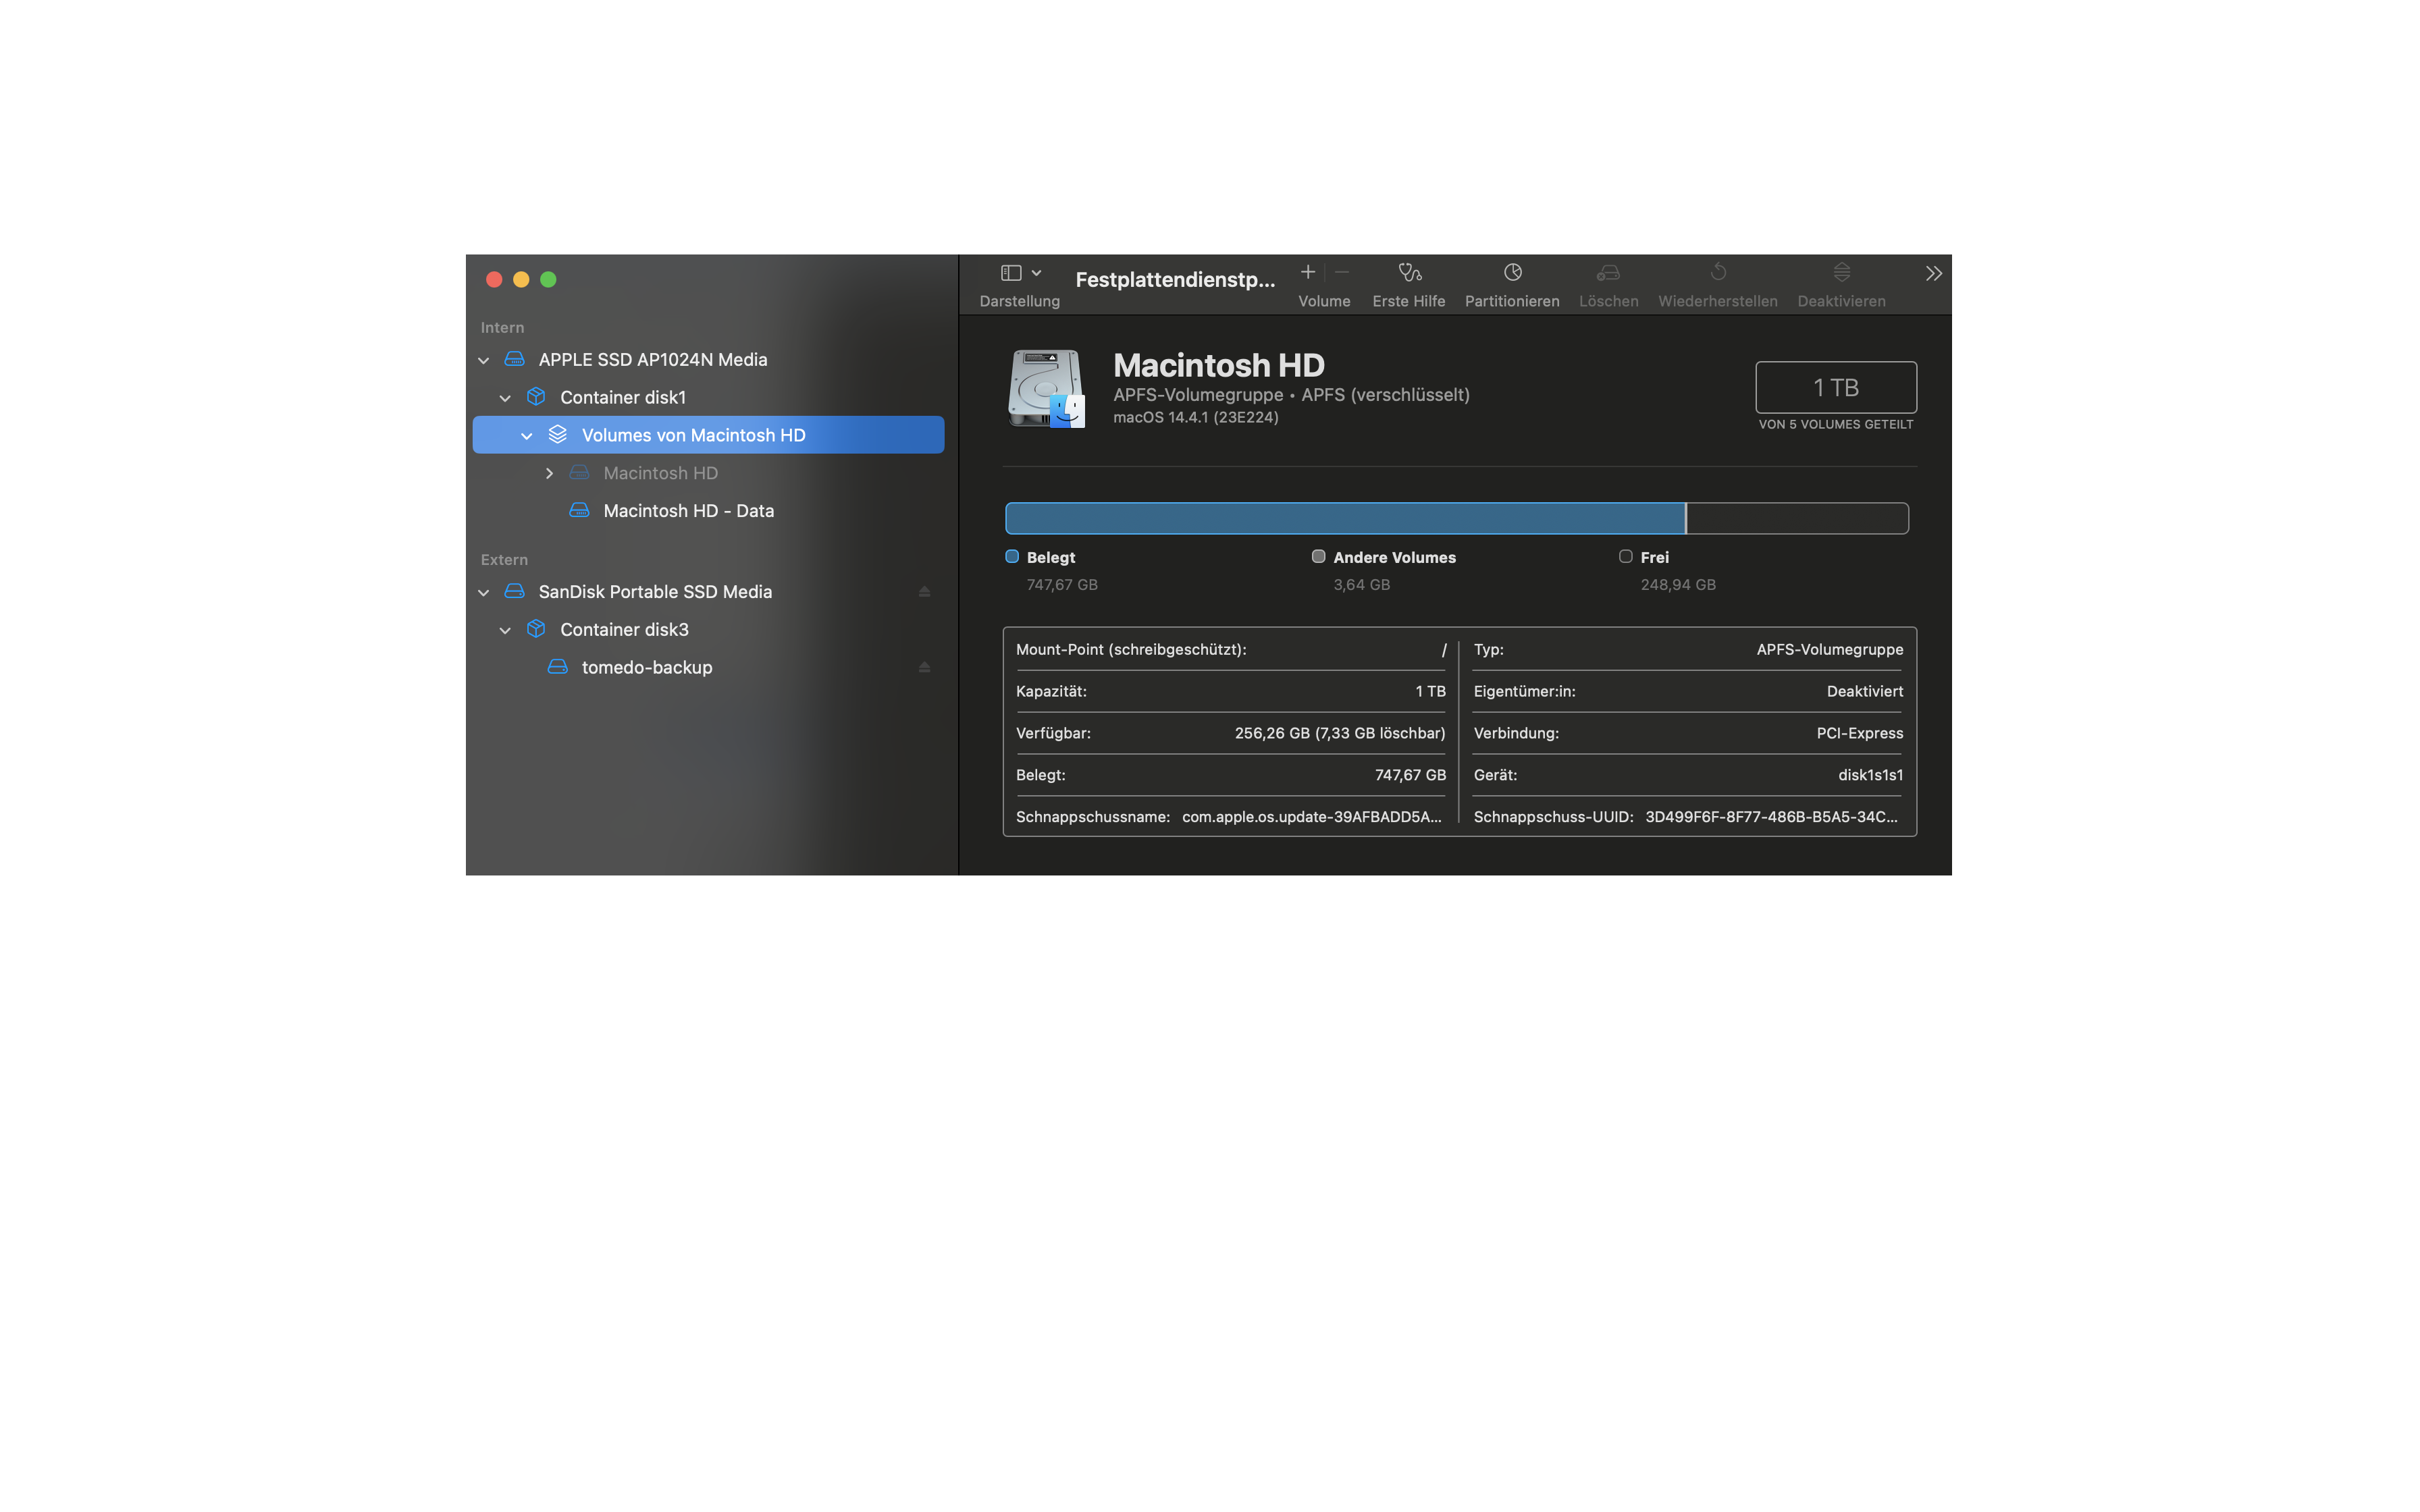Viewport: 2420px width, 1512px height.
Task: Collapse Container disk3 in the sidebar
Action: coord(505,630)
